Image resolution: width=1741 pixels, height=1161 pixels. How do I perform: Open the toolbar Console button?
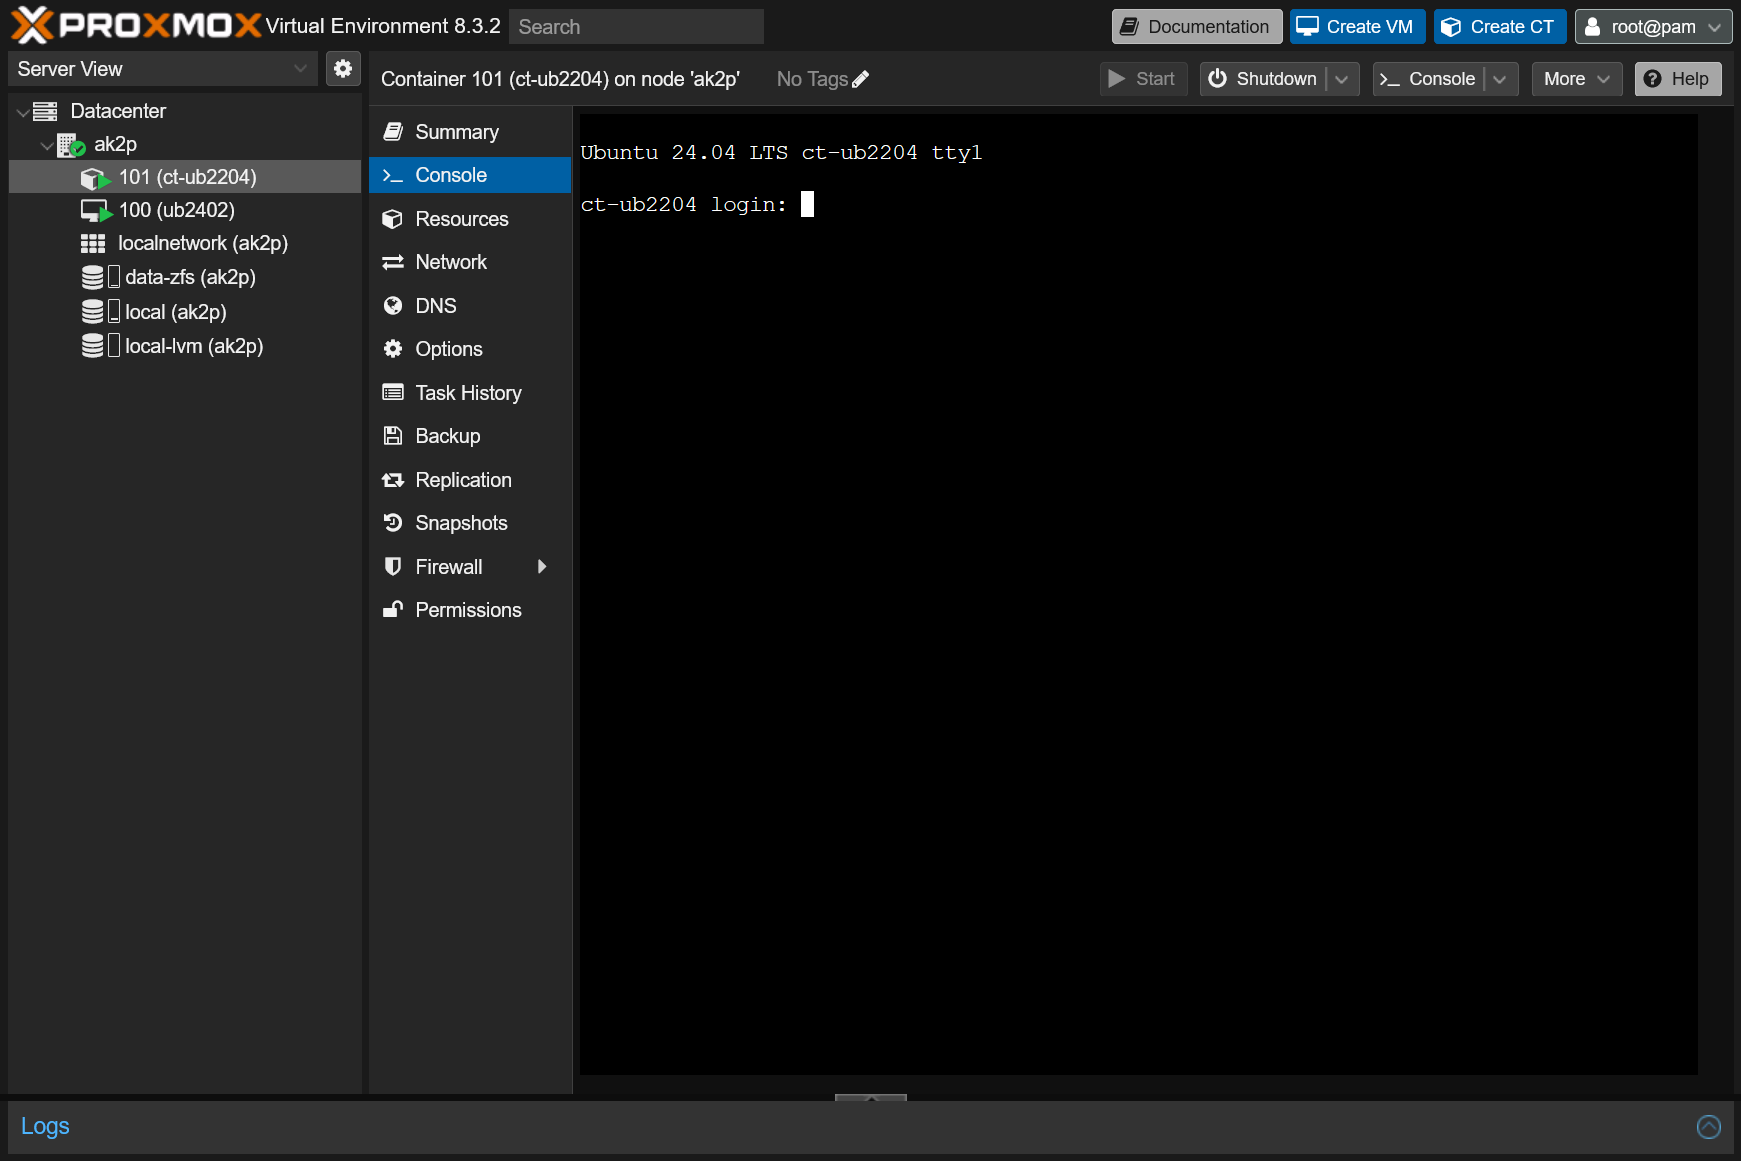coord(1429,79)
